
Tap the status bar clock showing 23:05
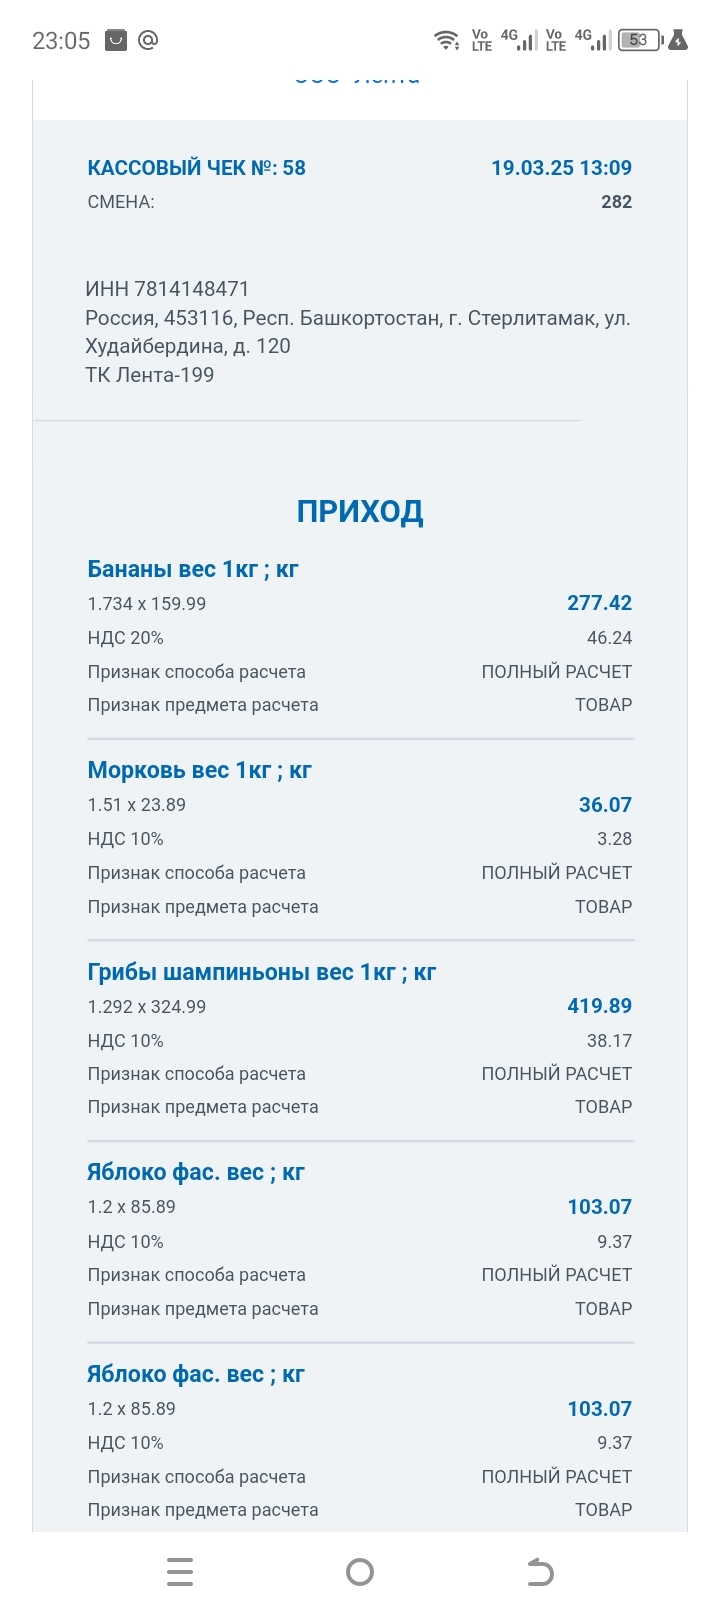click(61, 41)
